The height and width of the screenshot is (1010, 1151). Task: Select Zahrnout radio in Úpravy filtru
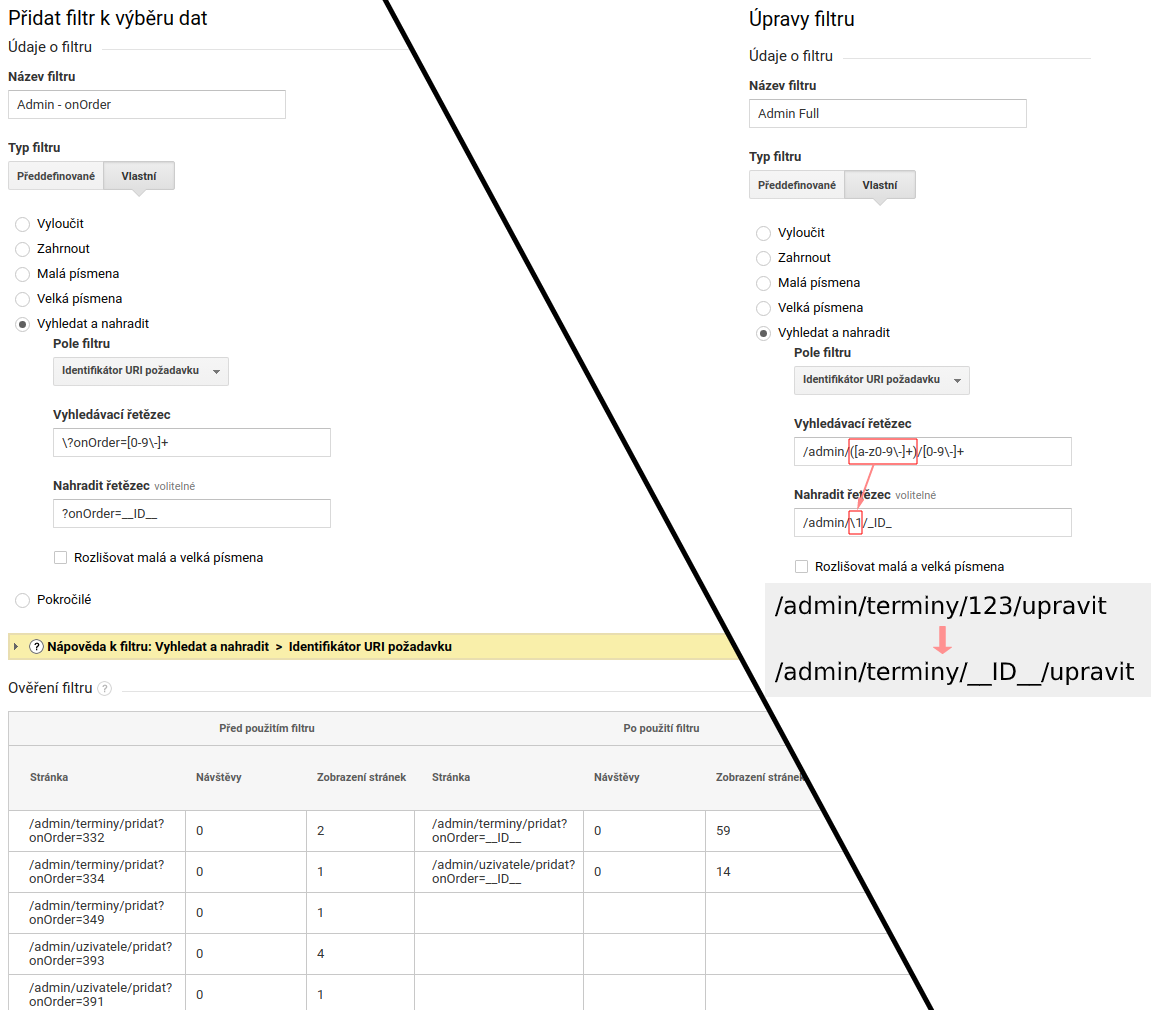763,258
